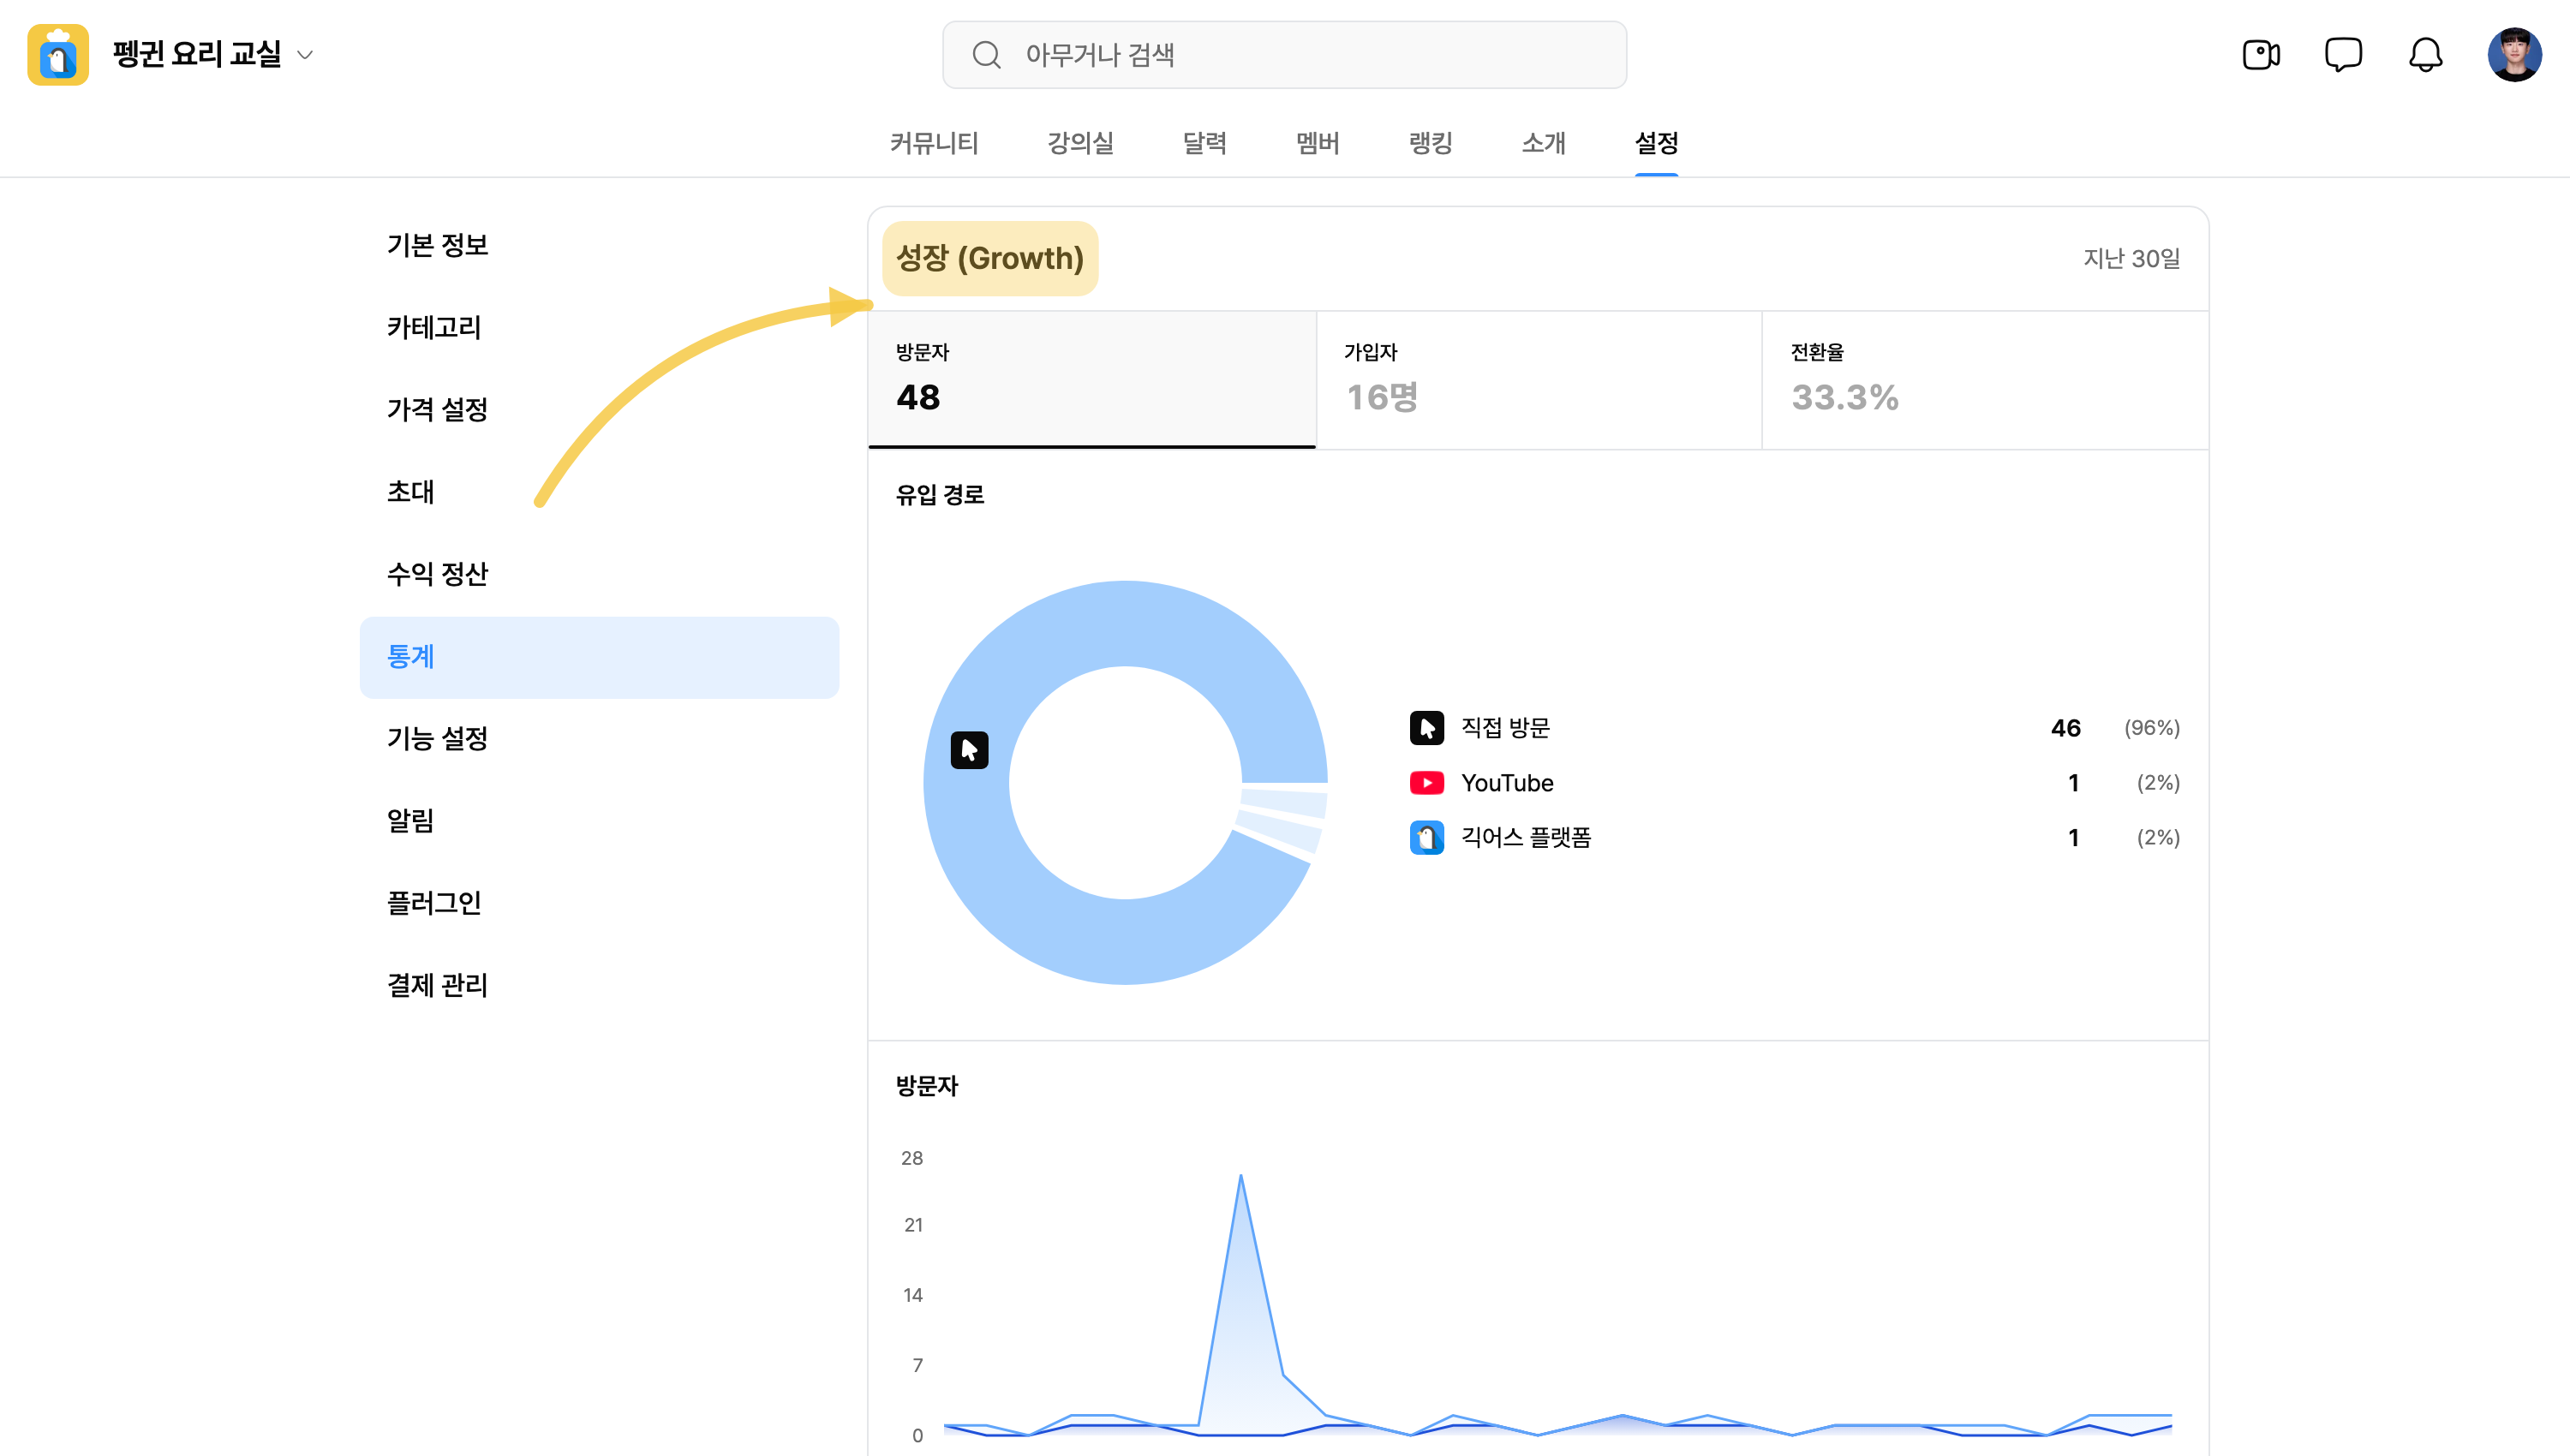
Task: Select the 전환율 33.3% stat tab
Action: (1985, 380)
